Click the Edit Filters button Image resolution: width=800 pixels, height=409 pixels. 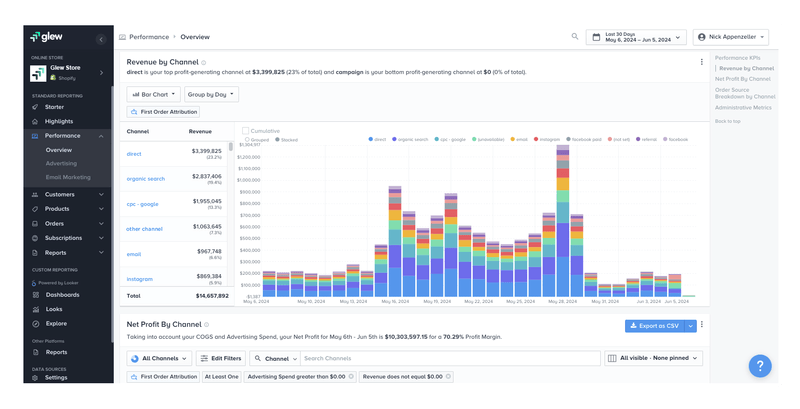[221, 359]
